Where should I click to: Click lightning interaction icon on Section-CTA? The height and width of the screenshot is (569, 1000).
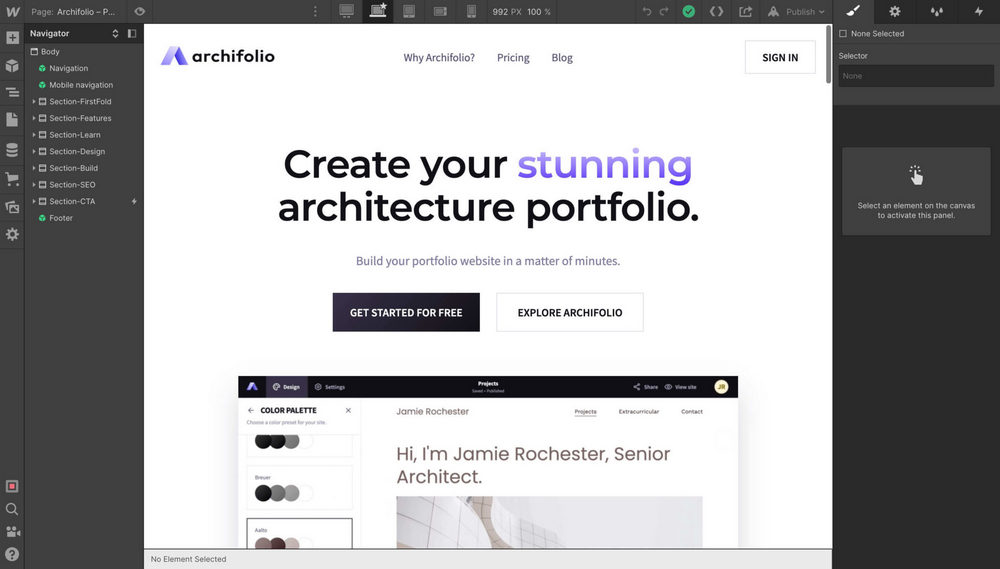click(x=134, y=201)
